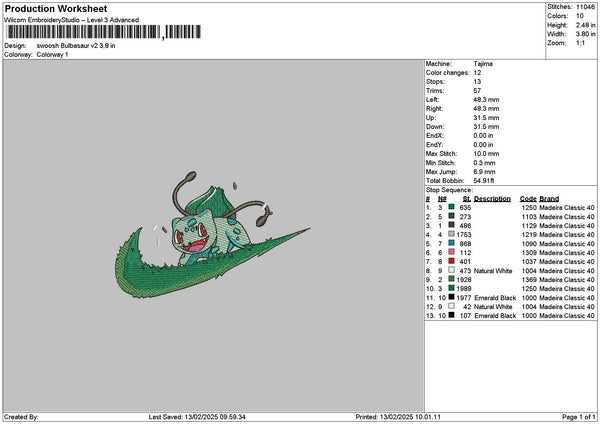Select the "Colorway 1" value

click(52, 54)
